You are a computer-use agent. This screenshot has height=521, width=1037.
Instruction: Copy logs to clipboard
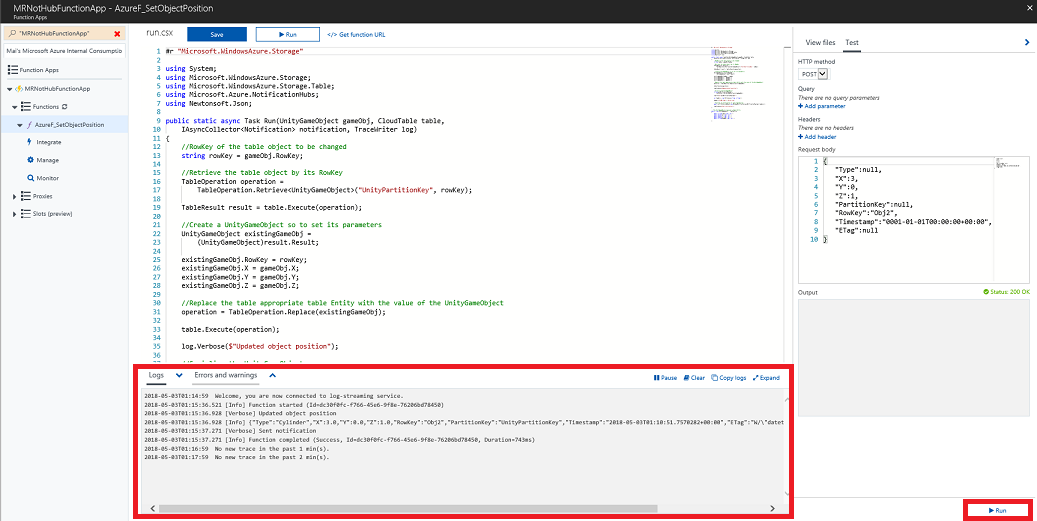729,378
